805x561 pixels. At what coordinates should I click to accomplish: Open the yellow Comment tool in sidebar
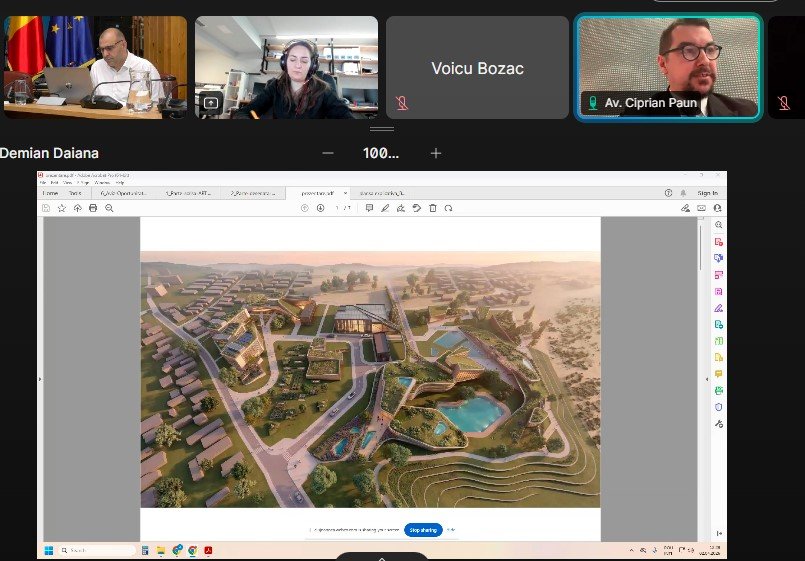[718, 374]
